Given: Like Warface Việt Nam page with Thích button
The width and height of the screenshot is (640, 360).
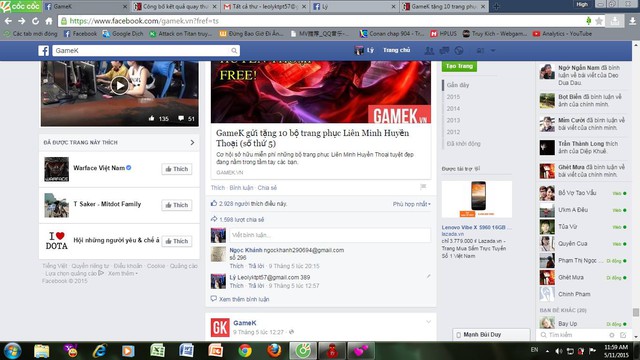Looking at the screenshot, I should coord(177,169).
